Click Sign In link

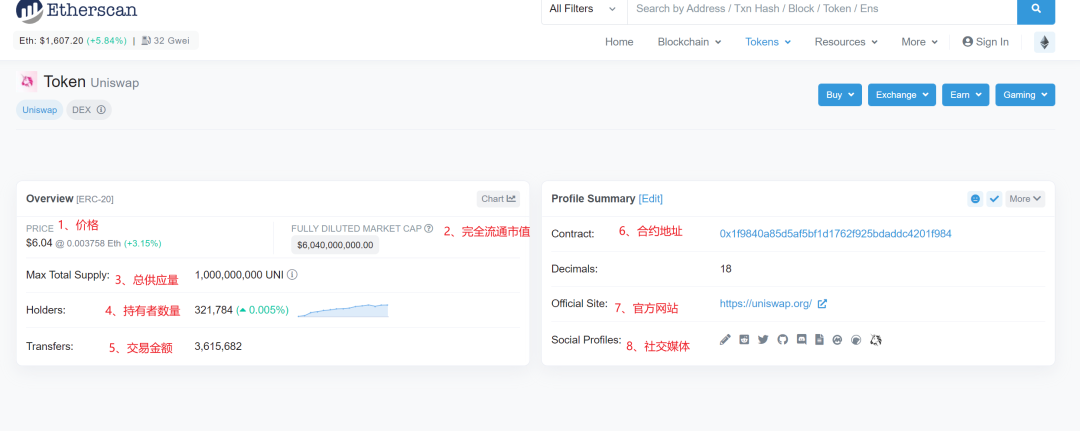point(986,42)
